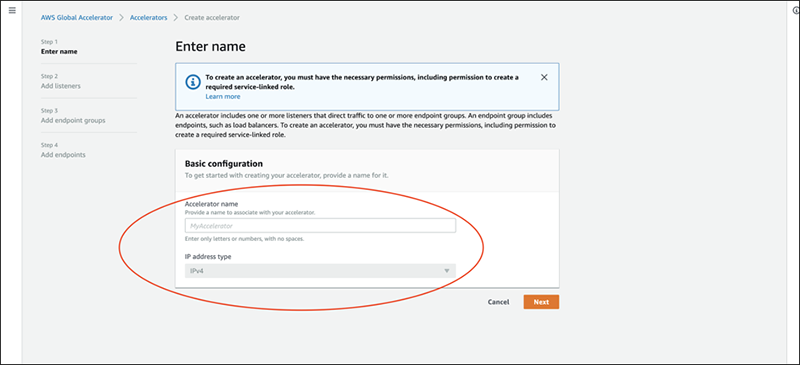The image size is (800, 365).
Task: Focus the Accelerator name text field
Action: pyautogui.click(x=320, y=226)
